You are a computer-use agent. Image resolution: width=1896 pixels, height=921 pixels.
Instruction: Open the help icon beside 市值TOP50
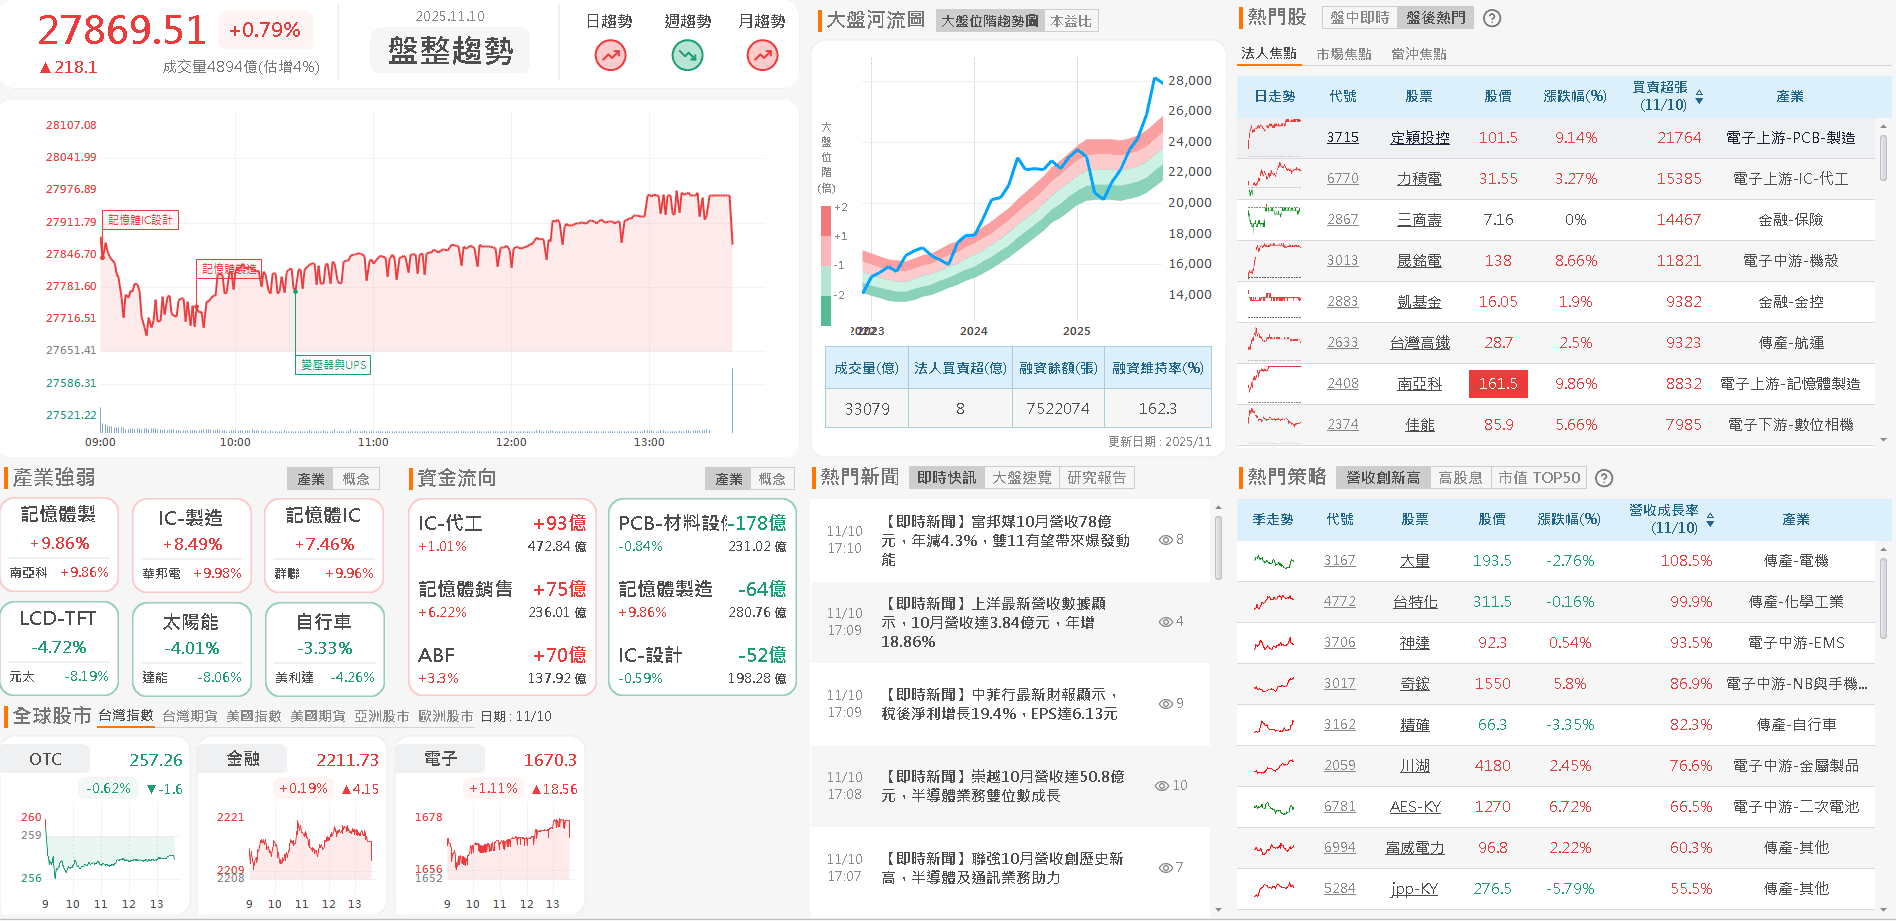pyautogui.click(x=1604, y=478)
